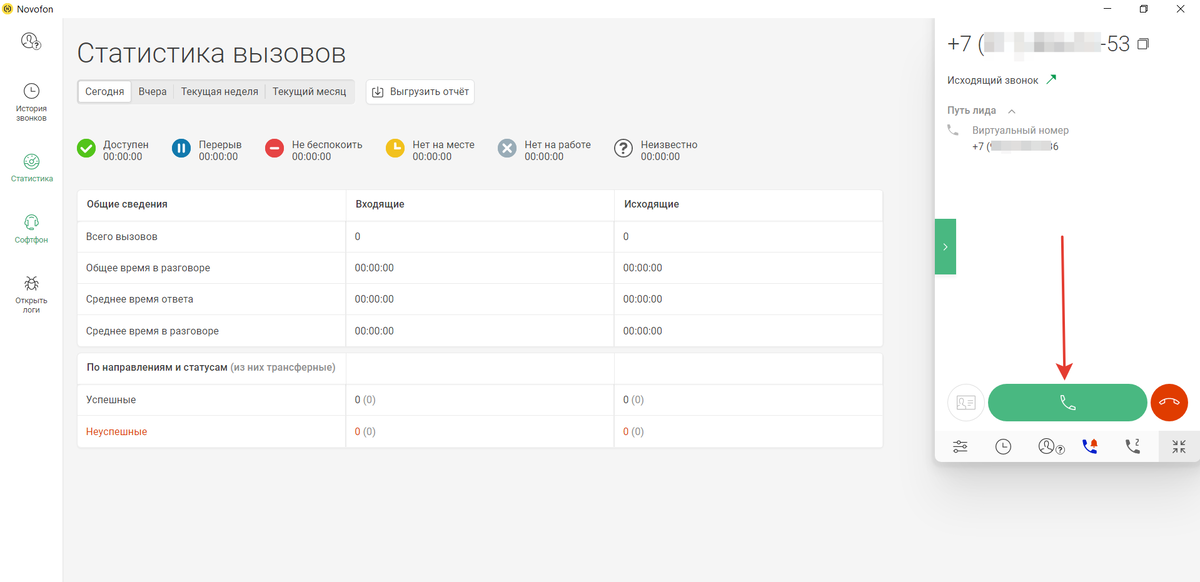The height and width of the screenshot is (582, 1200).
Task: Hang up with the red phone button
Action: pos(1169,403)
